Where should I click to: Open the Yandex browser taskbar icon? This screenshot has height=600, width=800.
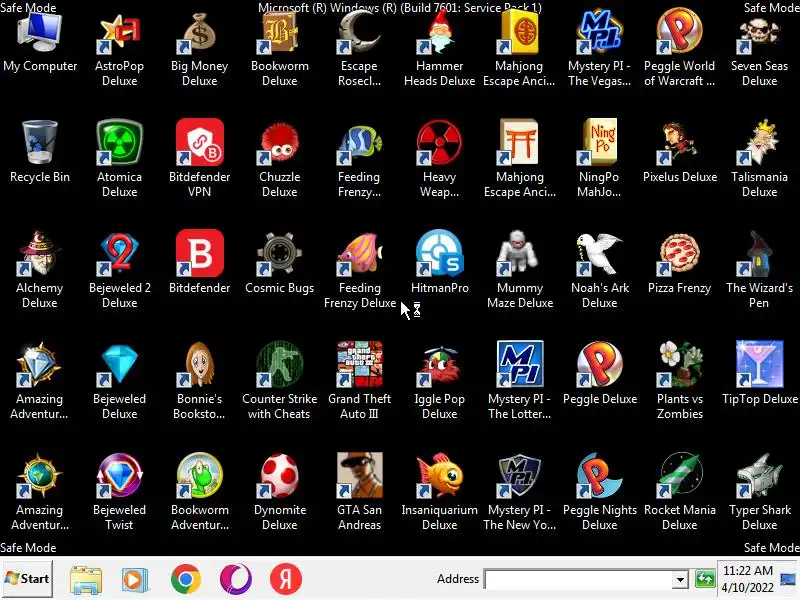click(x=285, y=579)
